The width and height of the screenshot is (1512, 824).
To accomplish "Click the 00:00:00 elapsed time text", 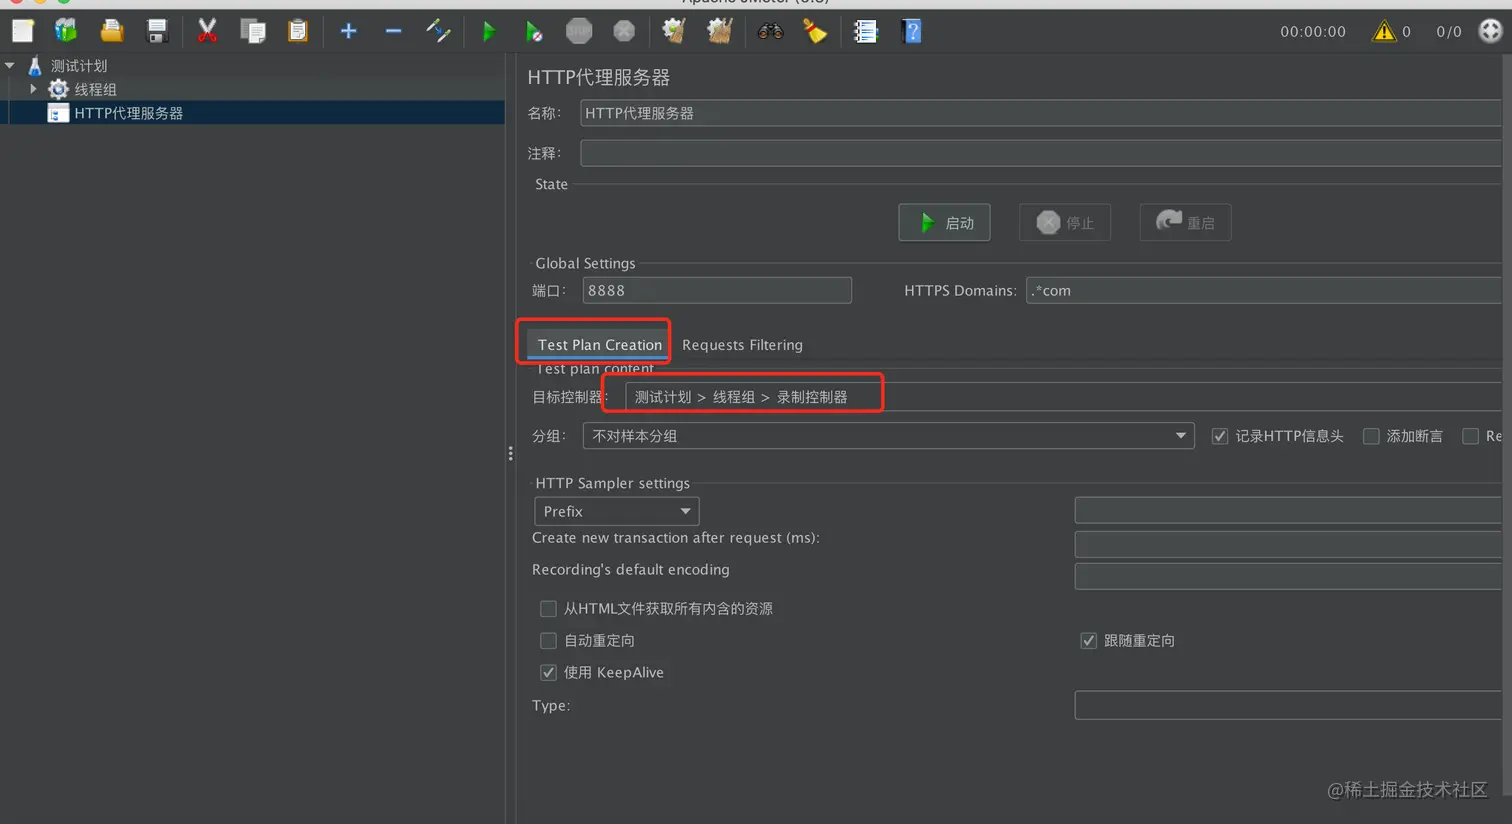I will pos(1313,32).
